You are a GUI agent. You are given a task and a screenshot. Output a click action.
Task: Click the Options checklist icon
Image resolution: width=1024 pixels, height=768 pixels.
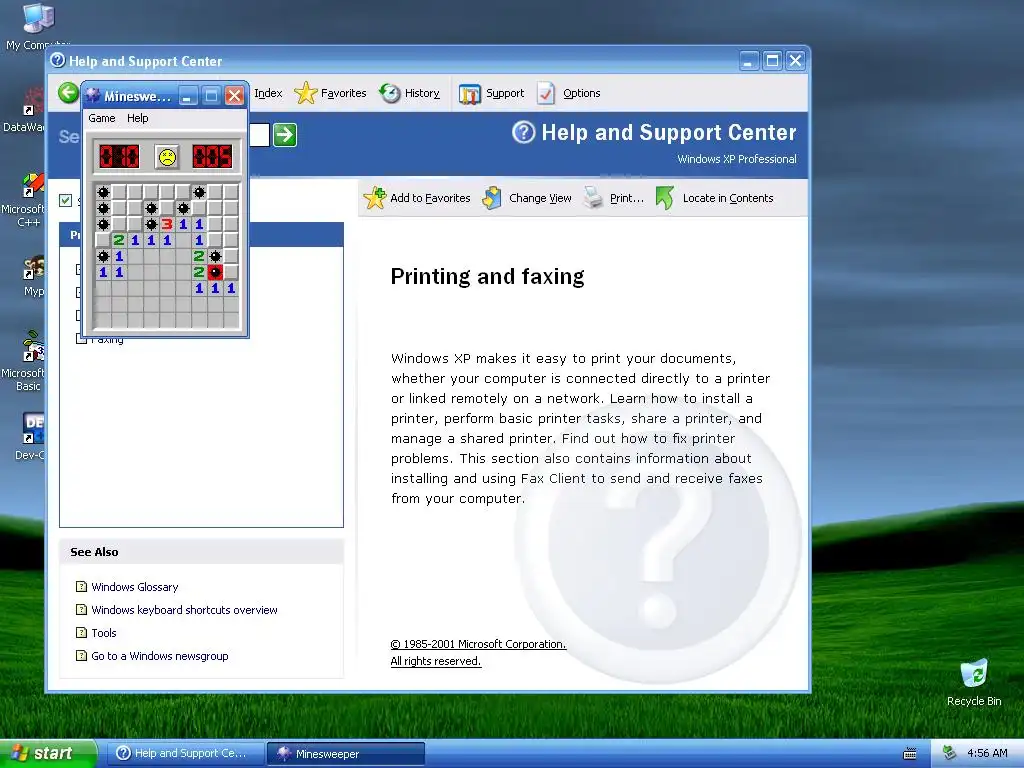tap(546, 93)
